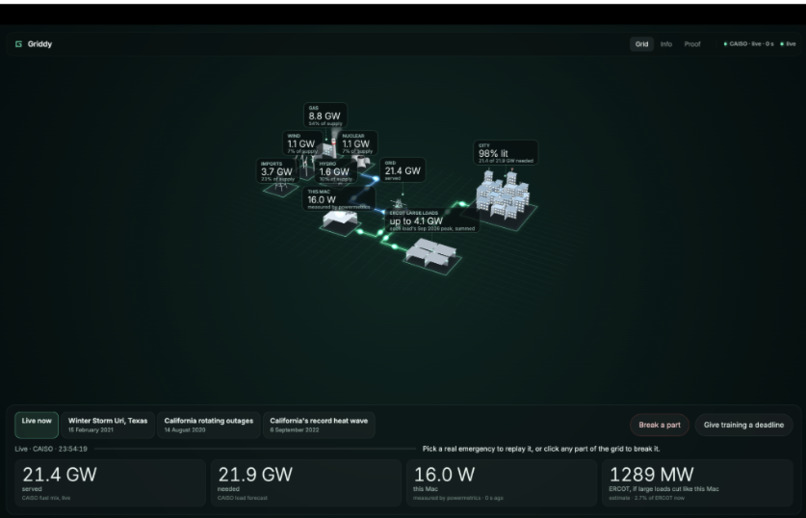Replay California rotating outages scenario

coord(209,425)
